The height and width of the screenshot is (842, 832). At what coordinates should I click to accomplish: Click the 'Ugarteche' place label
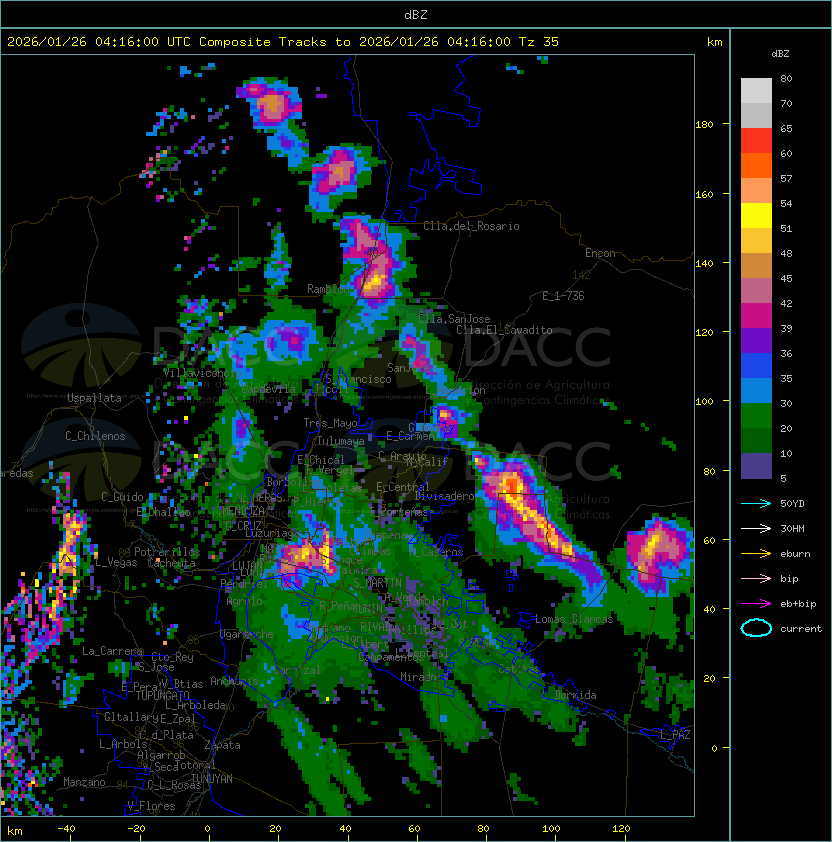point(247,634)
